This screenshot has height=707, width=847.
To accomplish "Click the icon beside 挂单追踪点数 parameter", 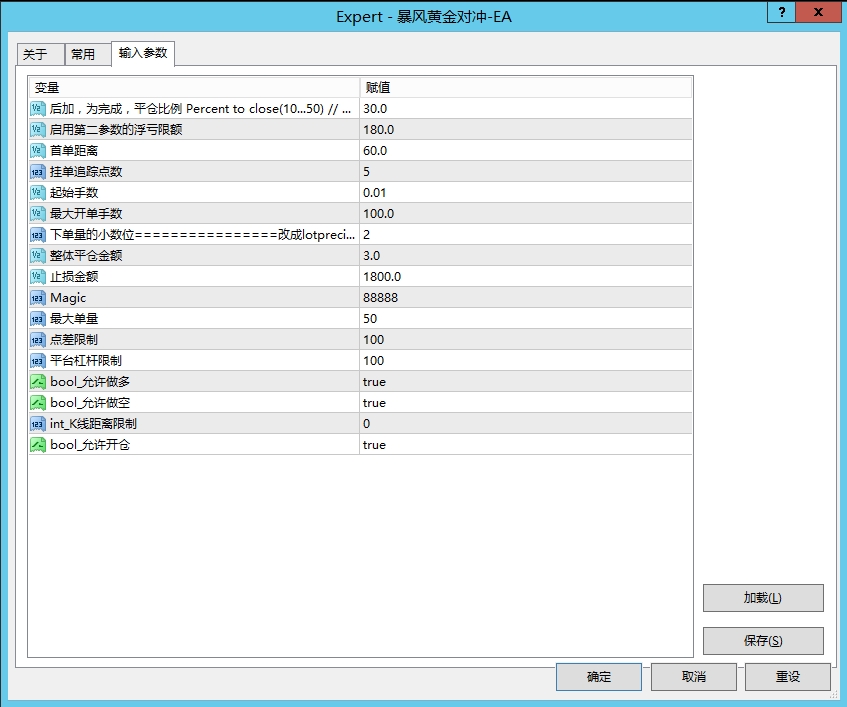I will [x=38, y=172].
